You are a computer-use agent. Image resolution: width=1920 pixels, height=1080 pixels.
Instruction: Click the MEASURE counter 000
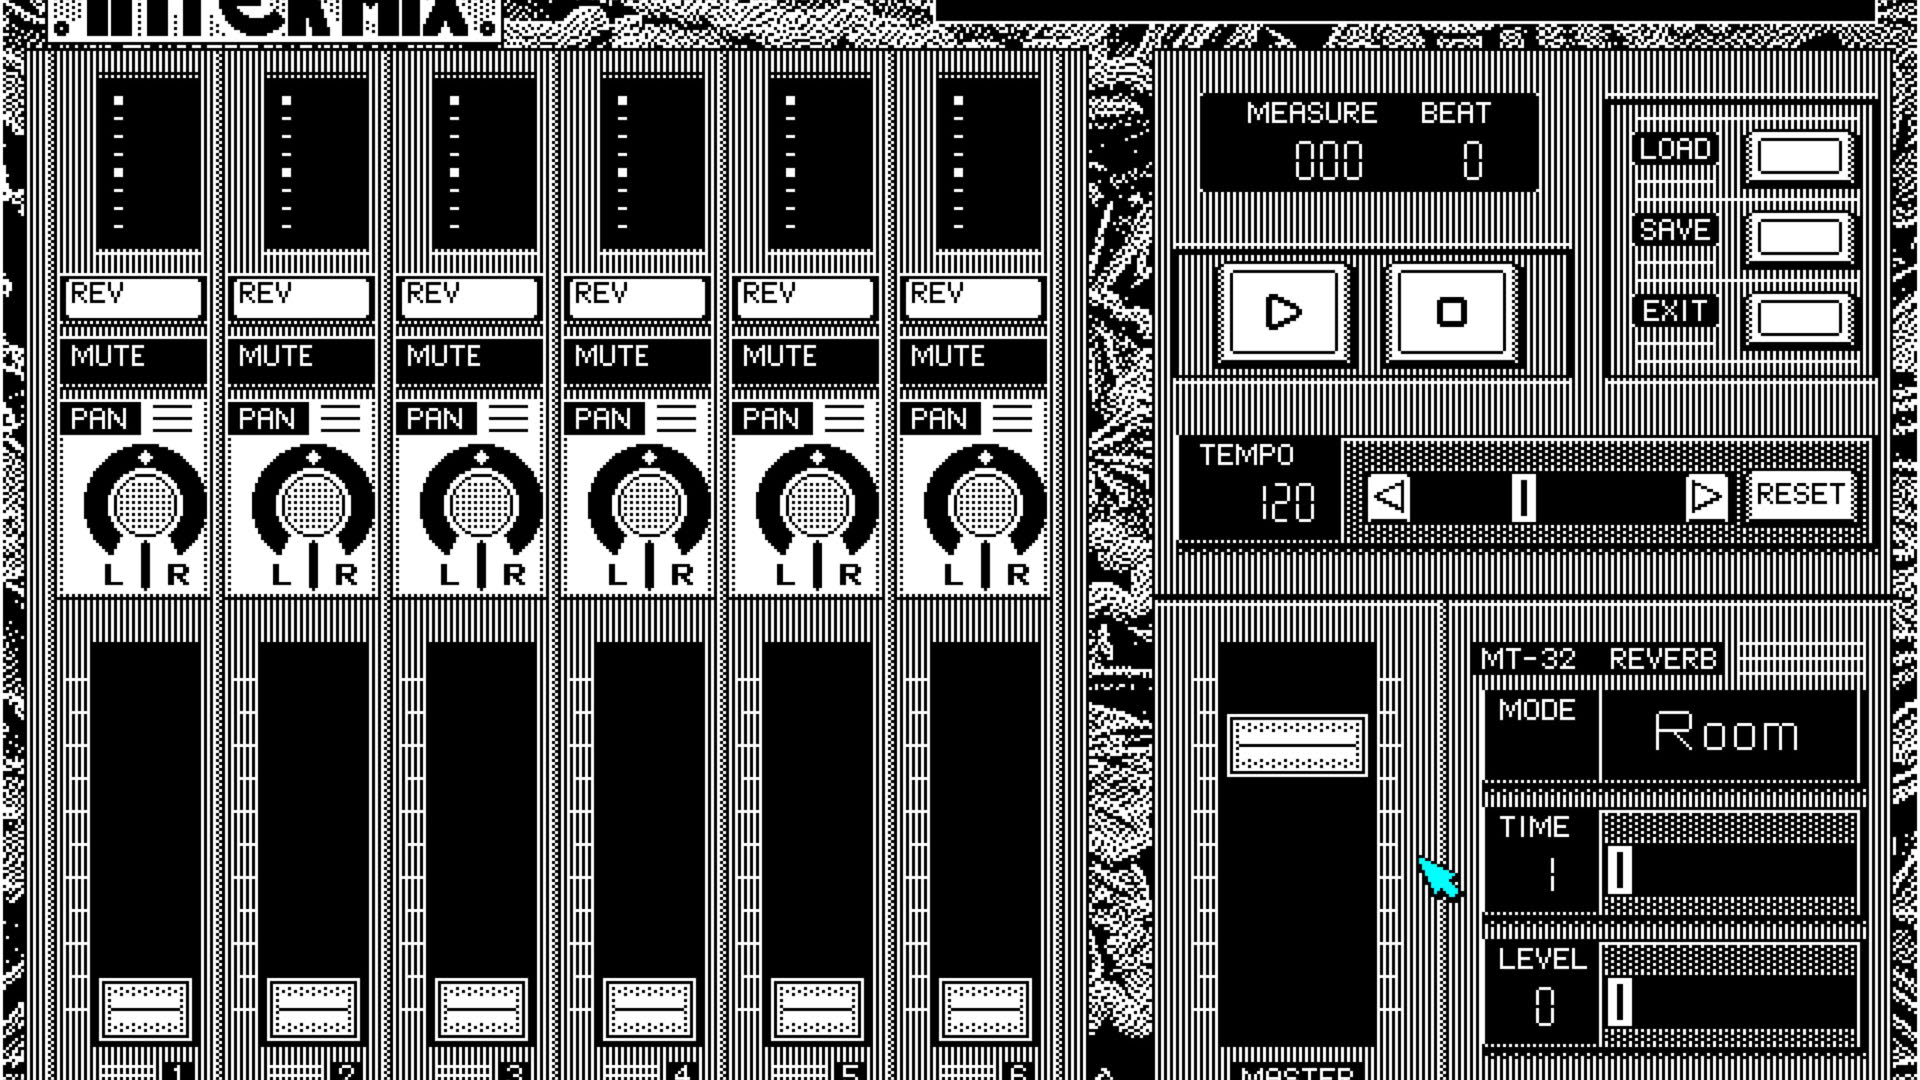click(x=1329, y=160)
